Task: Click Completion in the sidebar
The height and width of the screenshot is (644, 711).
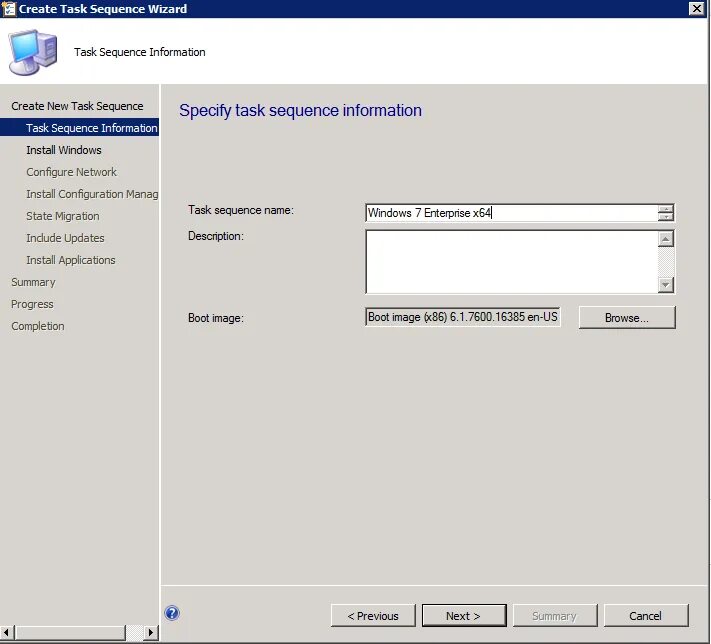Action: pos(38,326)
